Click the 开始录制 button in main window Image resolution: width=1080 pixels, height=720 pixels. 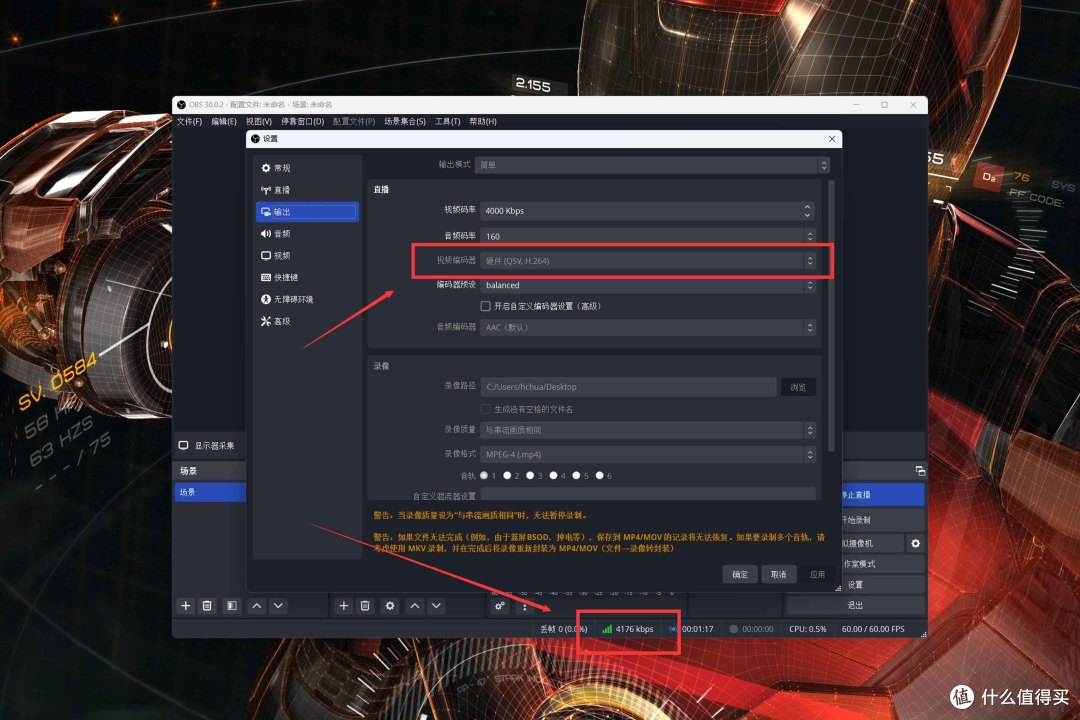[884, 520]
